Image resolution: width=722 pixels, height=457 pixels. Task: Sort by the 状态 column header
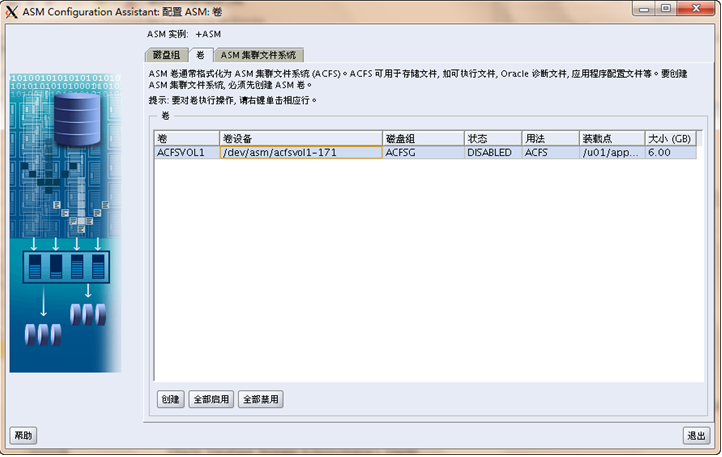click(493, 139)
